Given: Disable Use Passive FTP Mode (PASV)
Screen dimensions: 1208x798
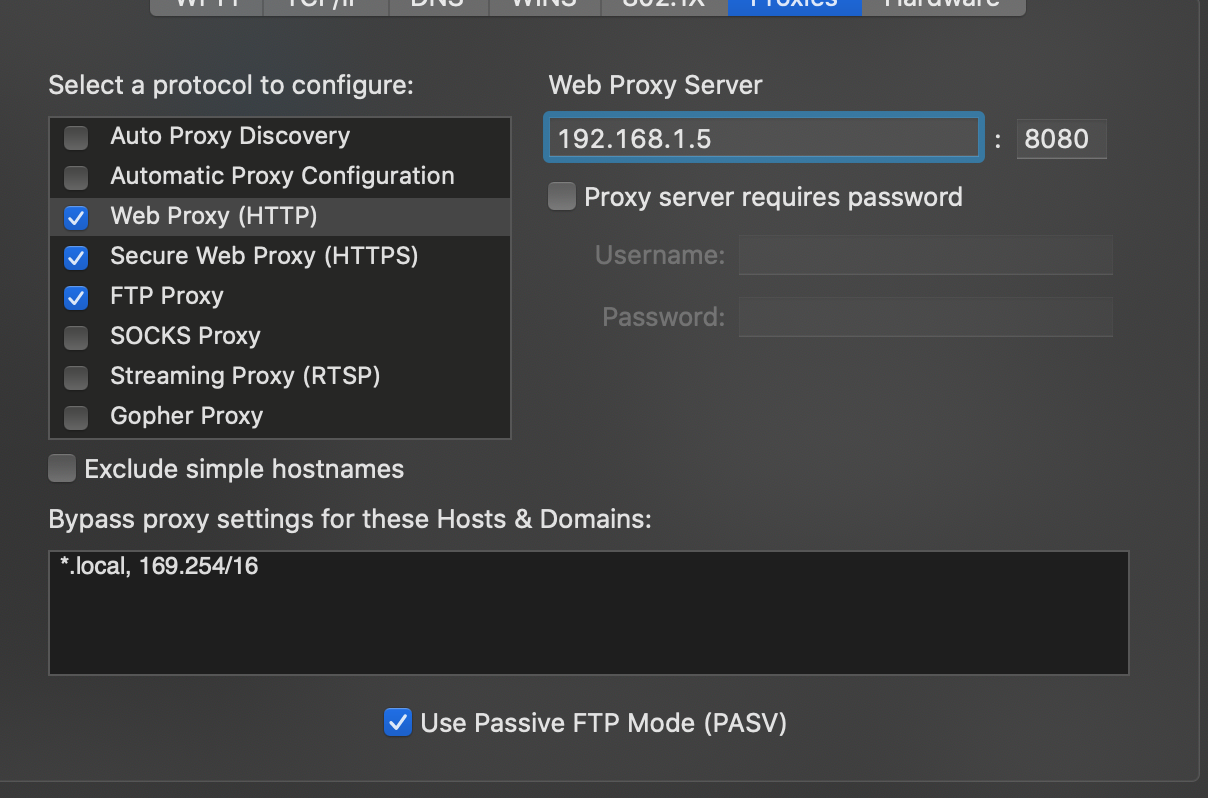Looking at the screenshot, I should (398, 722).
